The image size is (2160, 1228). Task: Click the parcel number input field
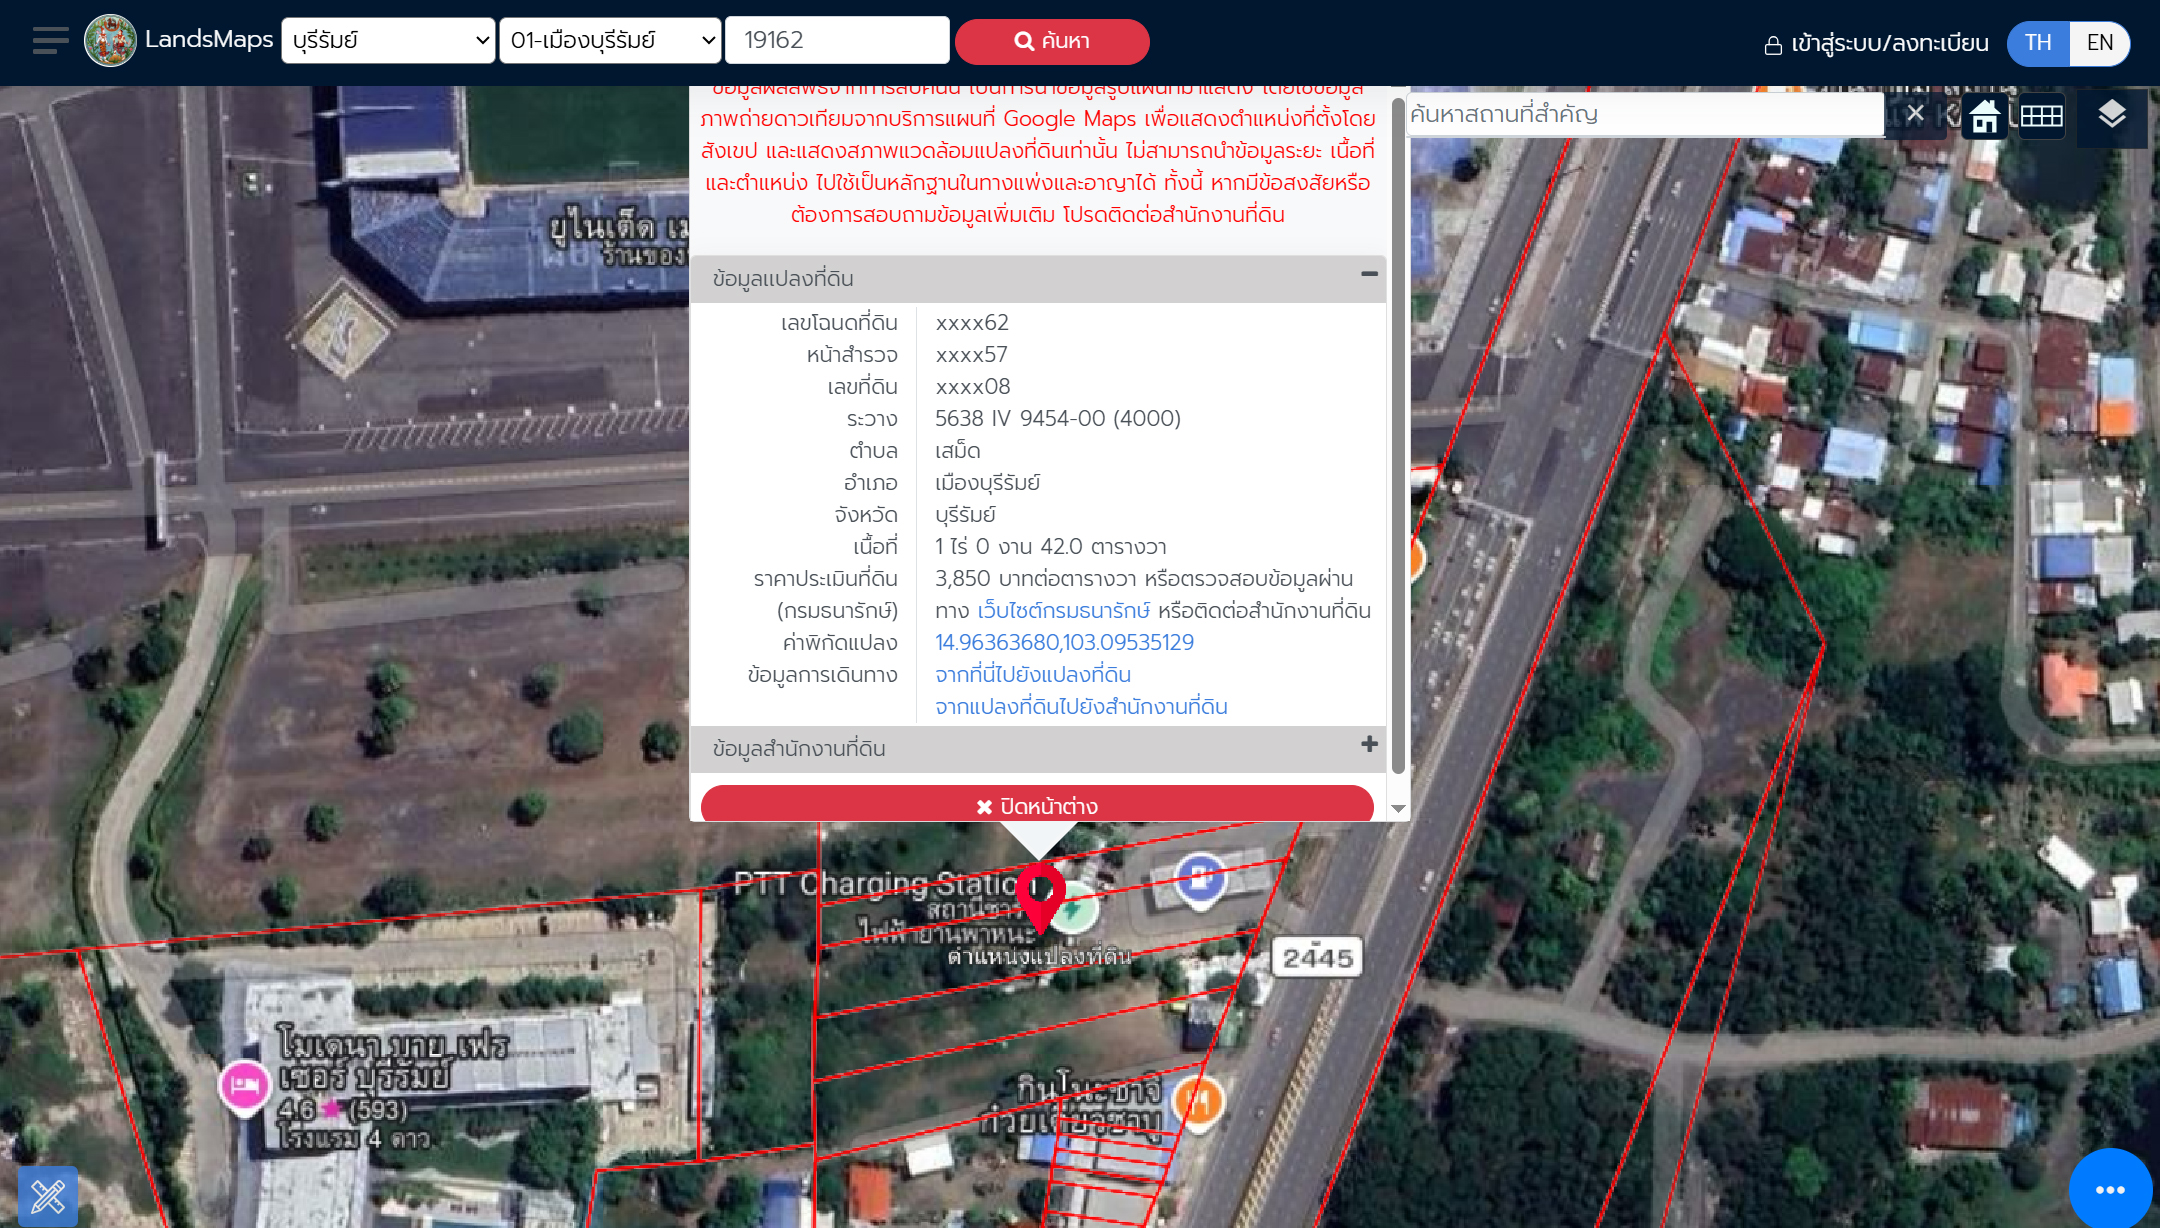[836, 41]
